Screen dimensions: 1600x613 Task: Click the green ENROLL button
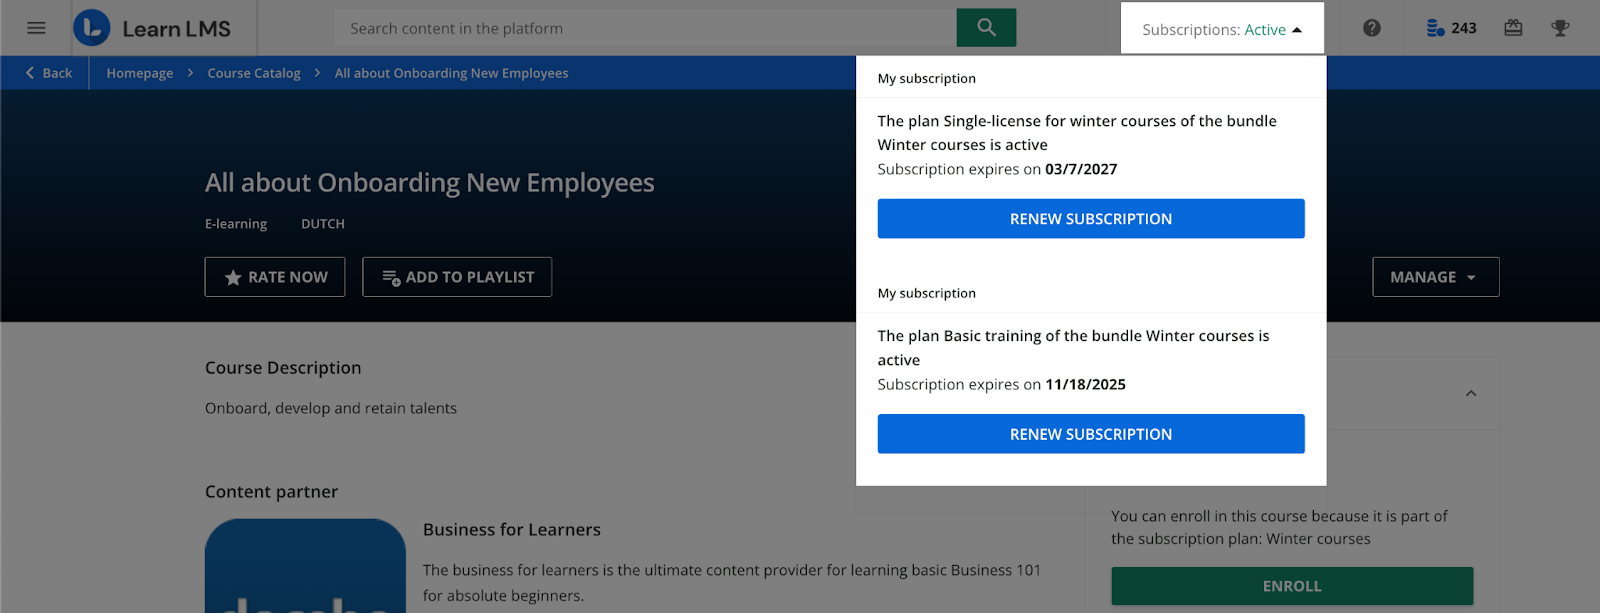(1291, 586)
